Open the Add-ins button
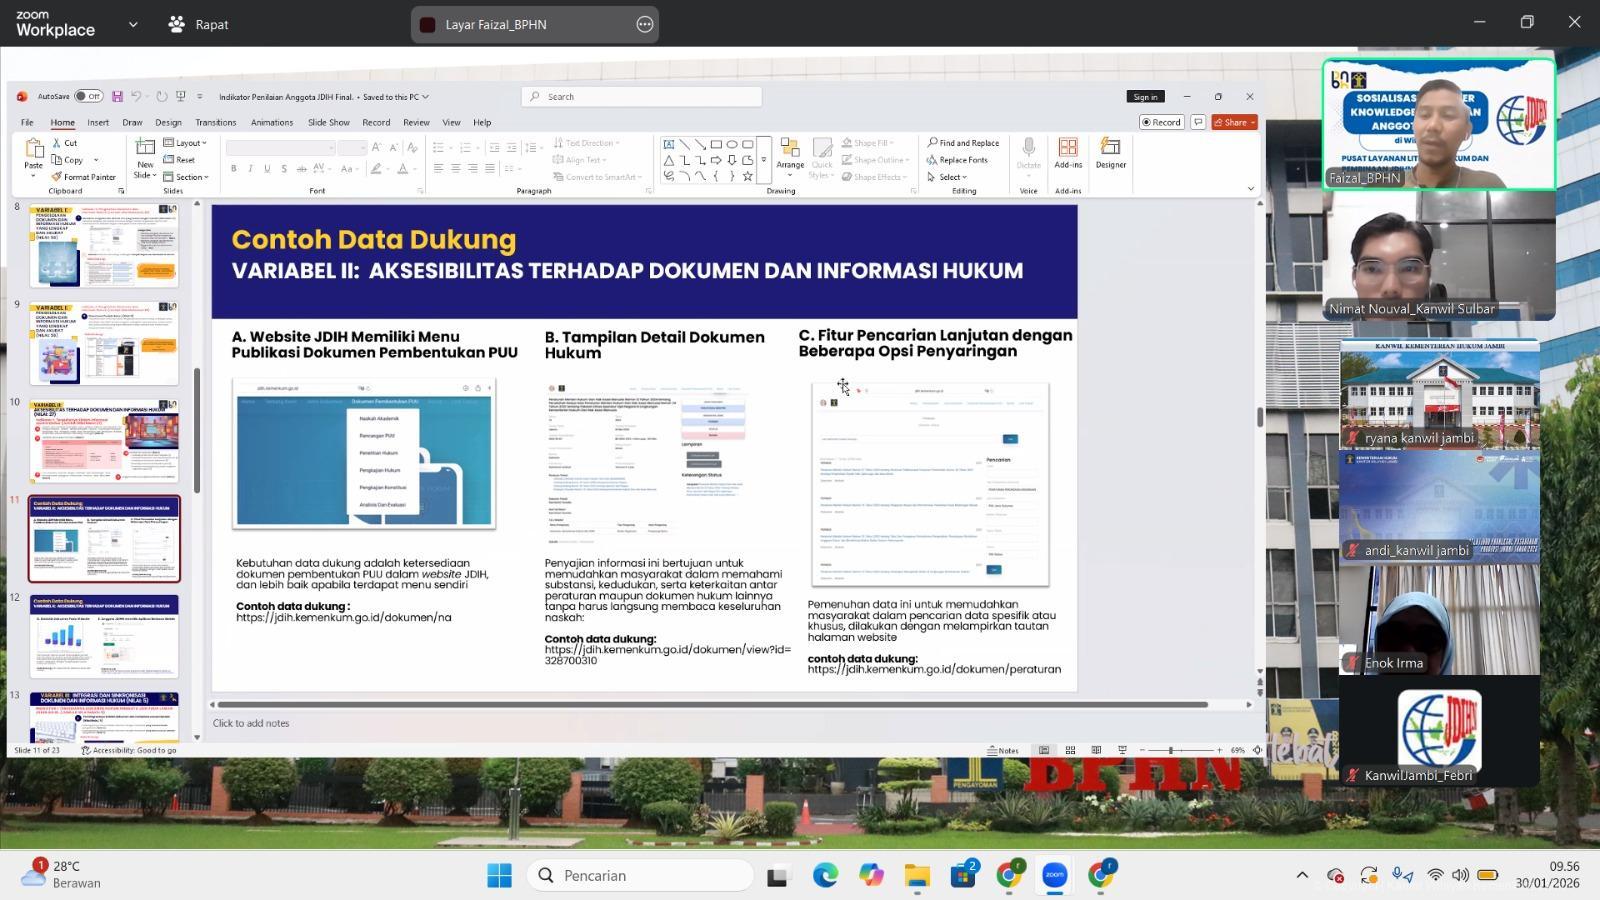 click(1068, 153)
